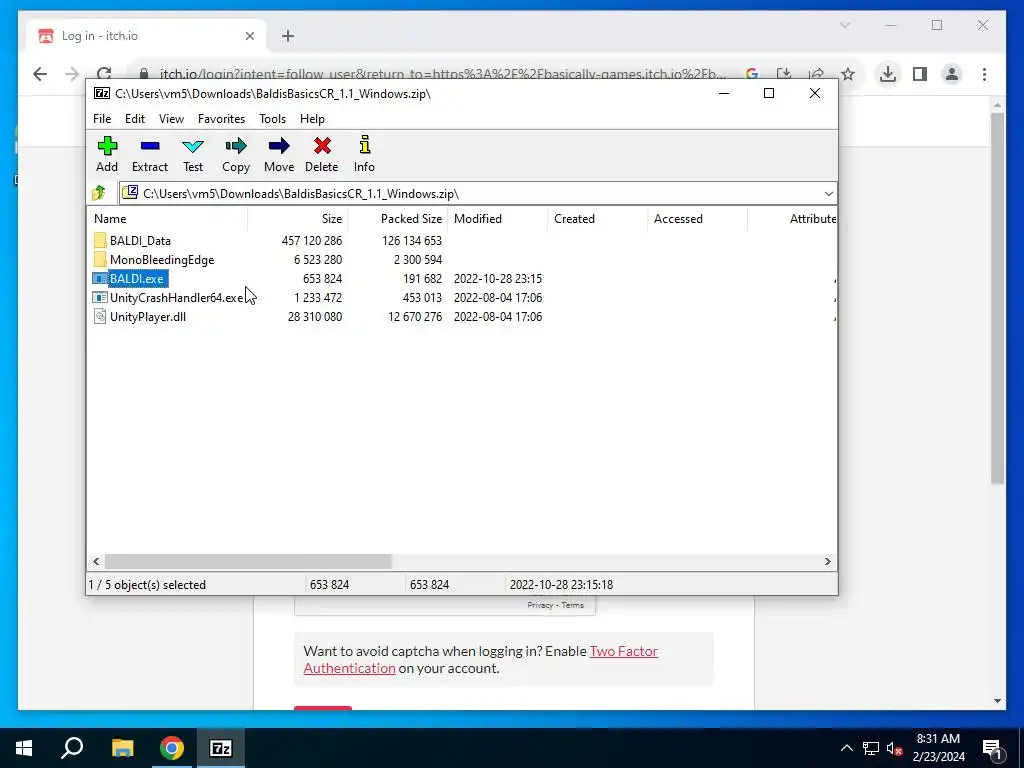Select the Log in - itch.io tab
Screen dimensions: 1024x768
tap(146, 36)
